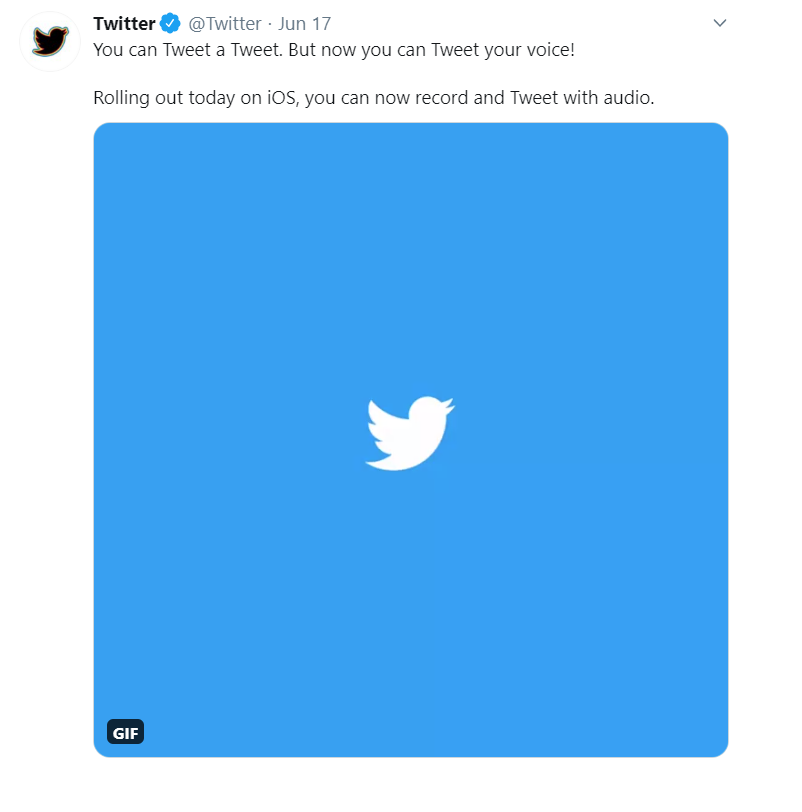The image size is (802, 812).
Task: Click the word 'Rolling' in tweet
Action: click(x=122, y=97)
